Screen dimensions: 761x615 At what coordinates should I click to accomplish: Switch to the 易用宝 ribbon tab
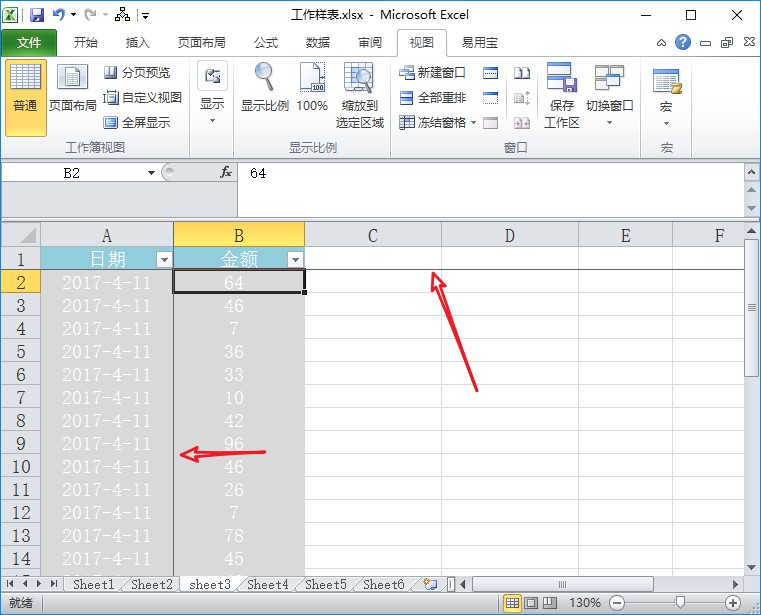(480, 43)
